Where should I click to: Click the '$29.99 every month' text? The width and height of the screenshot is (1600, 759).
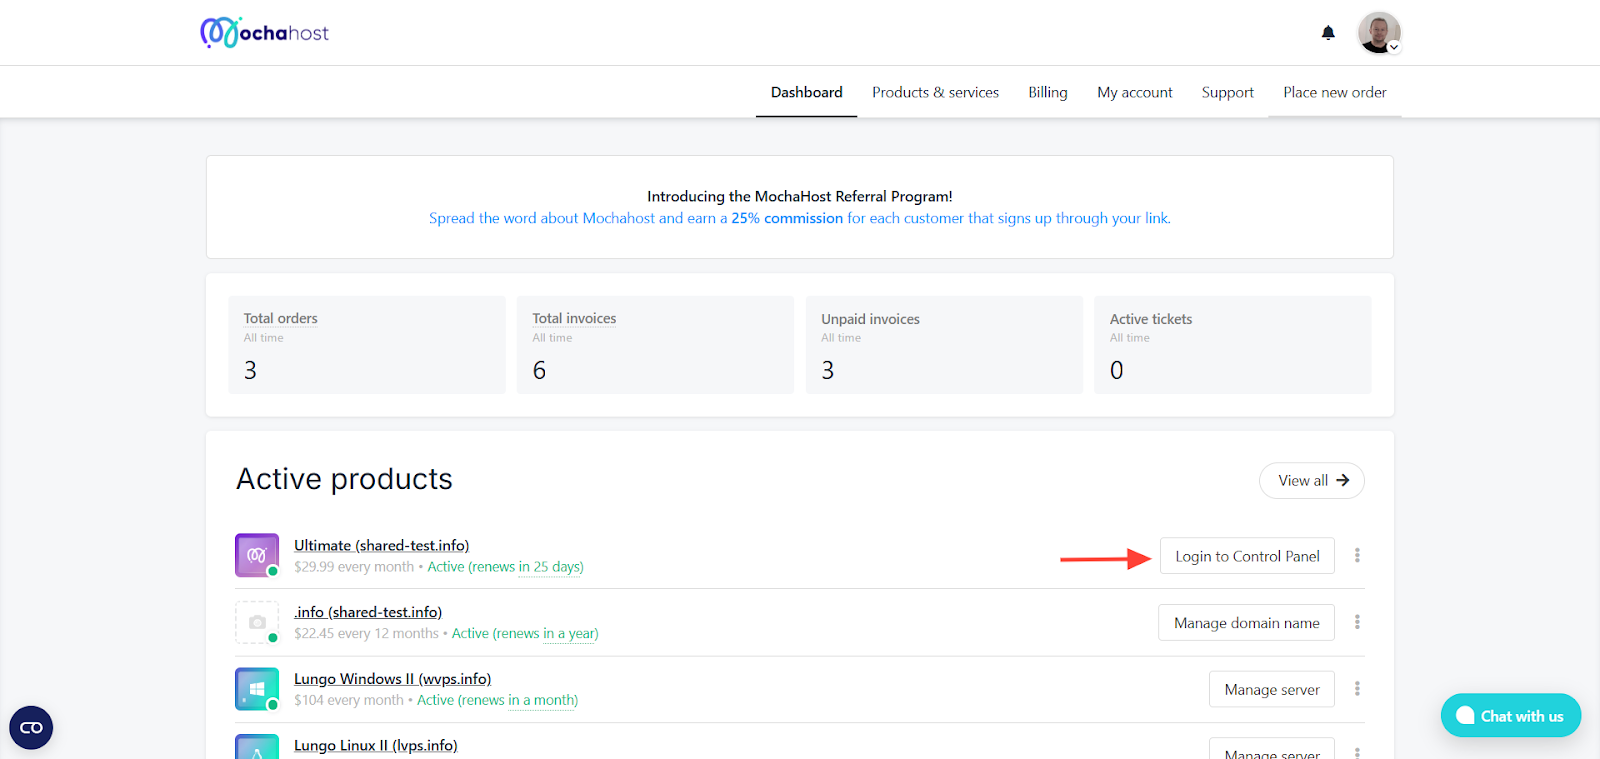tap(354, 567)
